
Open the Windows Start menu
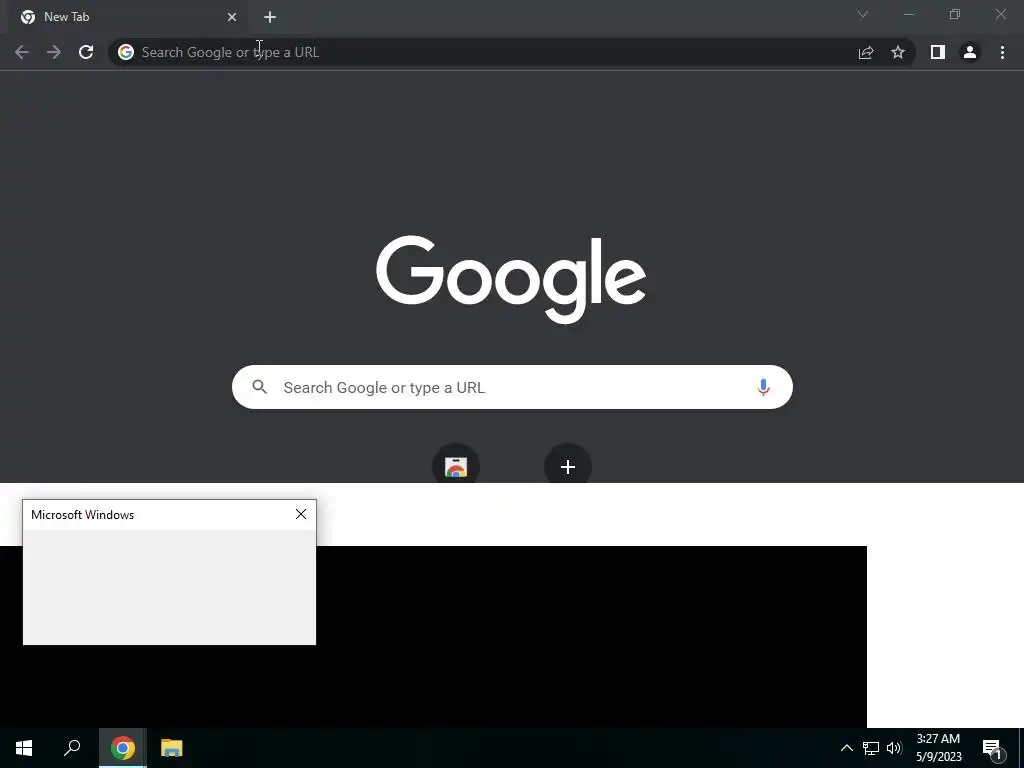tap(24, 748)
